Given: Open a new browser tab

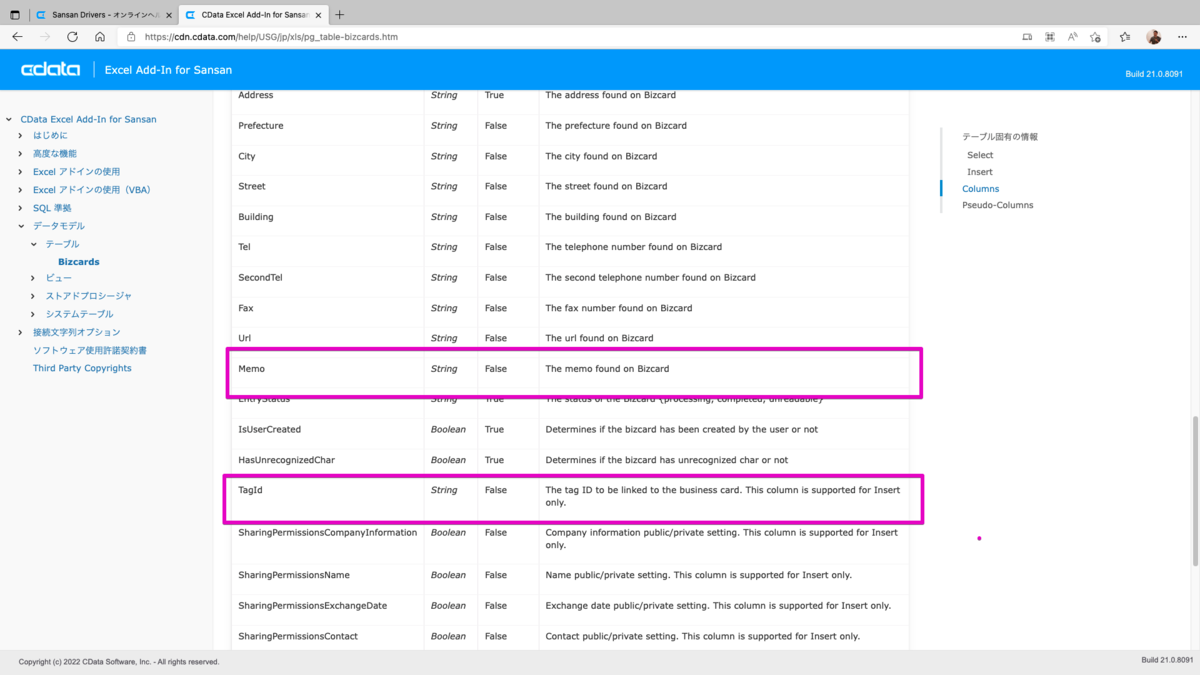Looking at the screenshot, I should click(340, 15).
